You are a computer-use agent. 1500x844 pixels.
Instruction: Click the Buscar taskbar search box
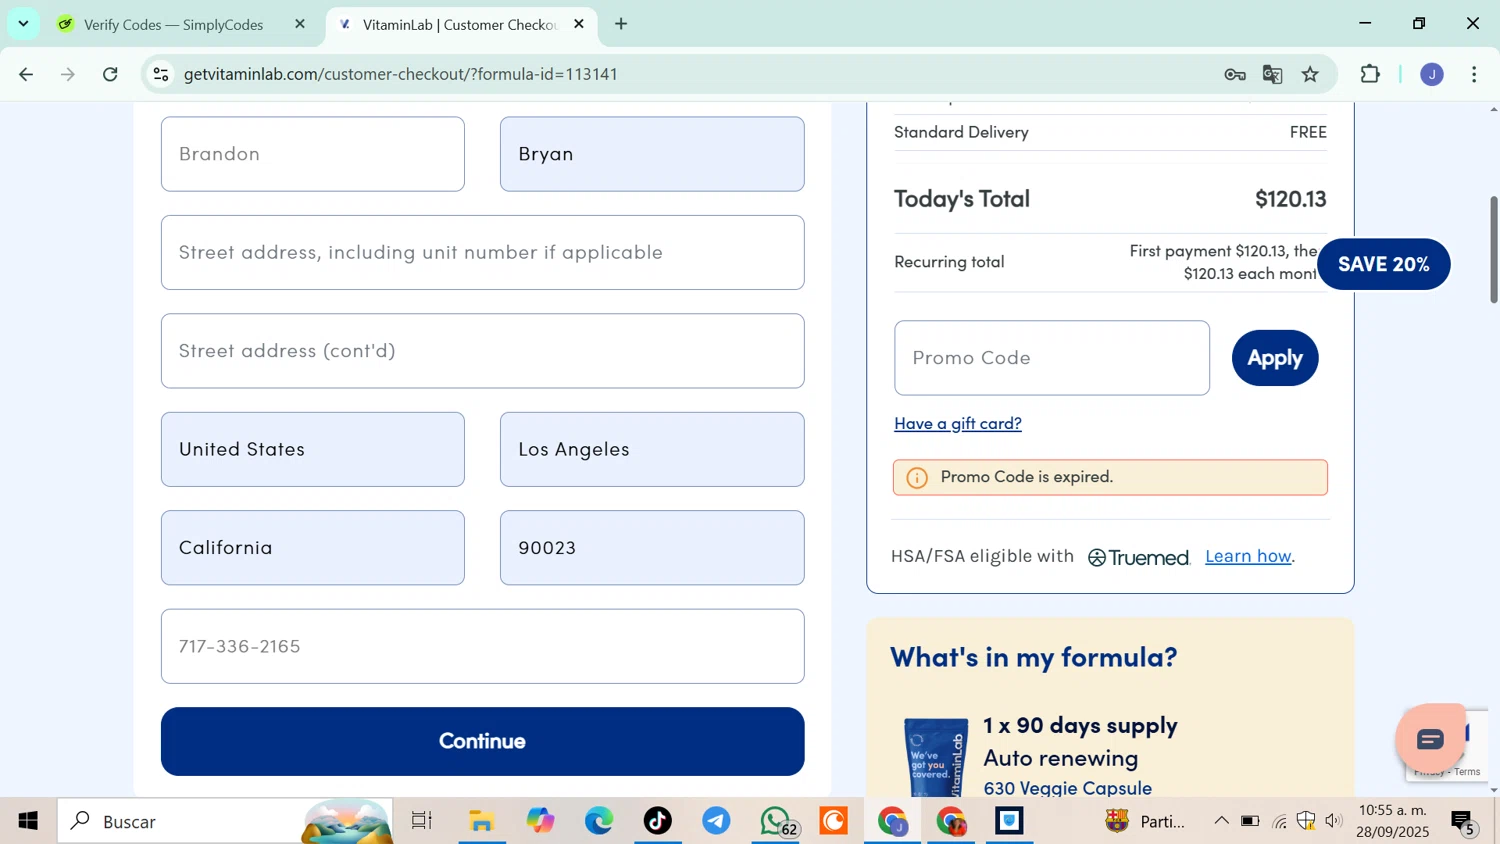pyautogui.click(x=225, y=821)
